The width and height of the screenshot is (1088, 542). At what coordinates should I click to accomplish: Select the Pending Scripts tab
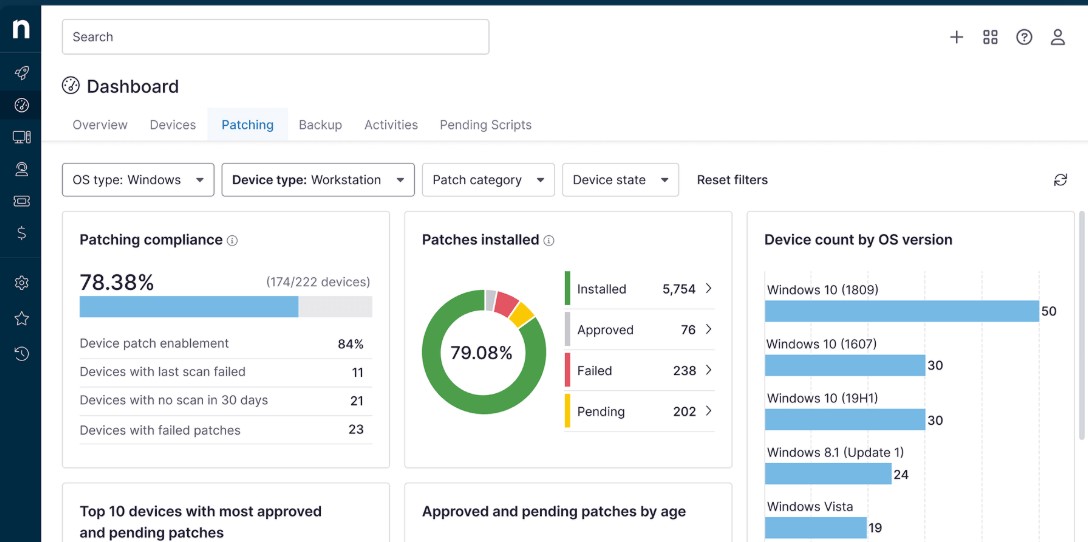coord(485,125)
